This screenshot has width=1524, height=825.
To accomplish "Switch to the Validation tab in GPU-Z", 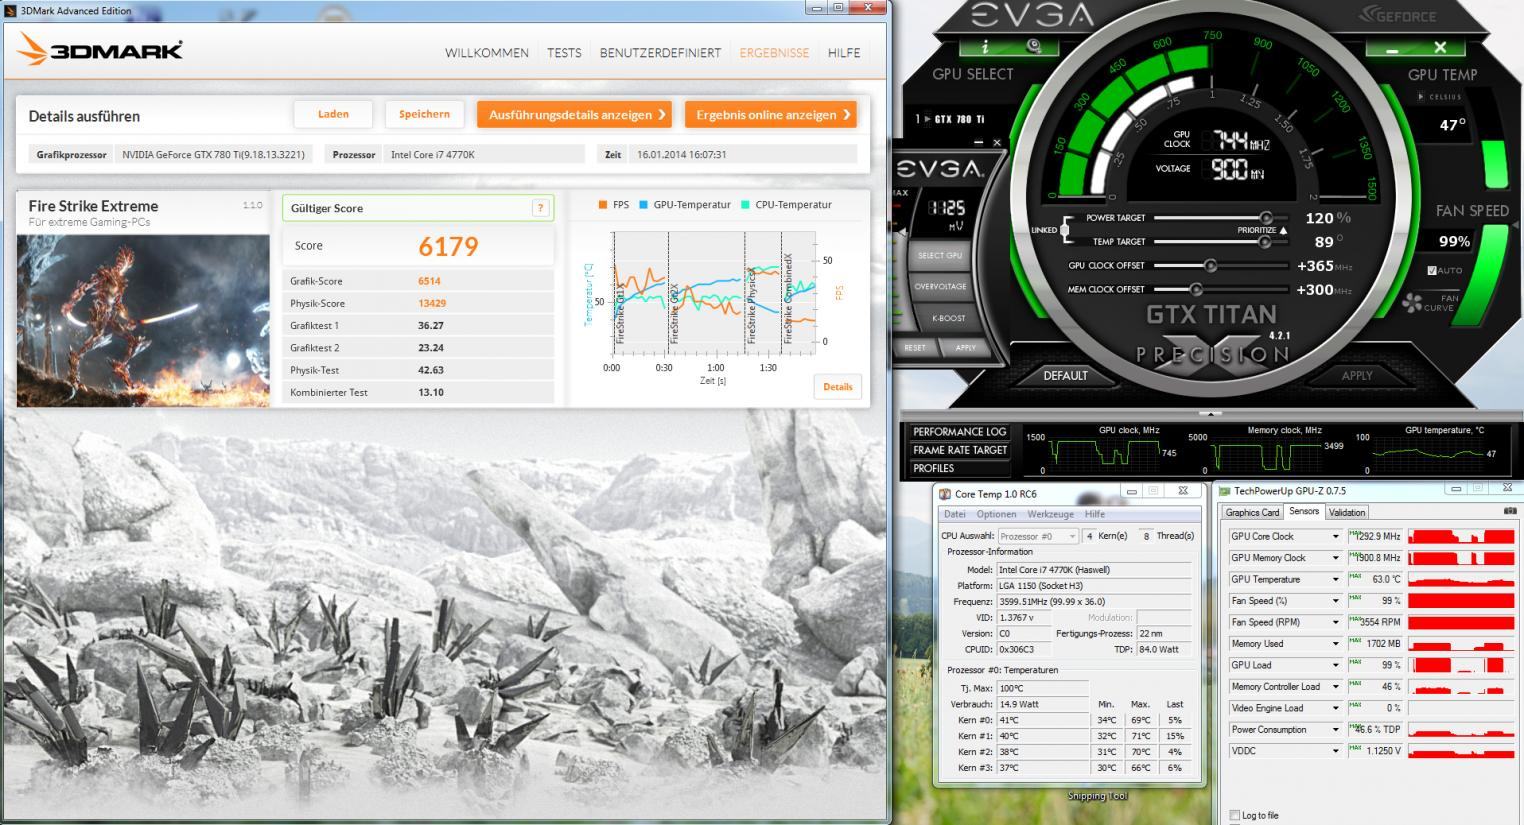I will point(1347,512).
